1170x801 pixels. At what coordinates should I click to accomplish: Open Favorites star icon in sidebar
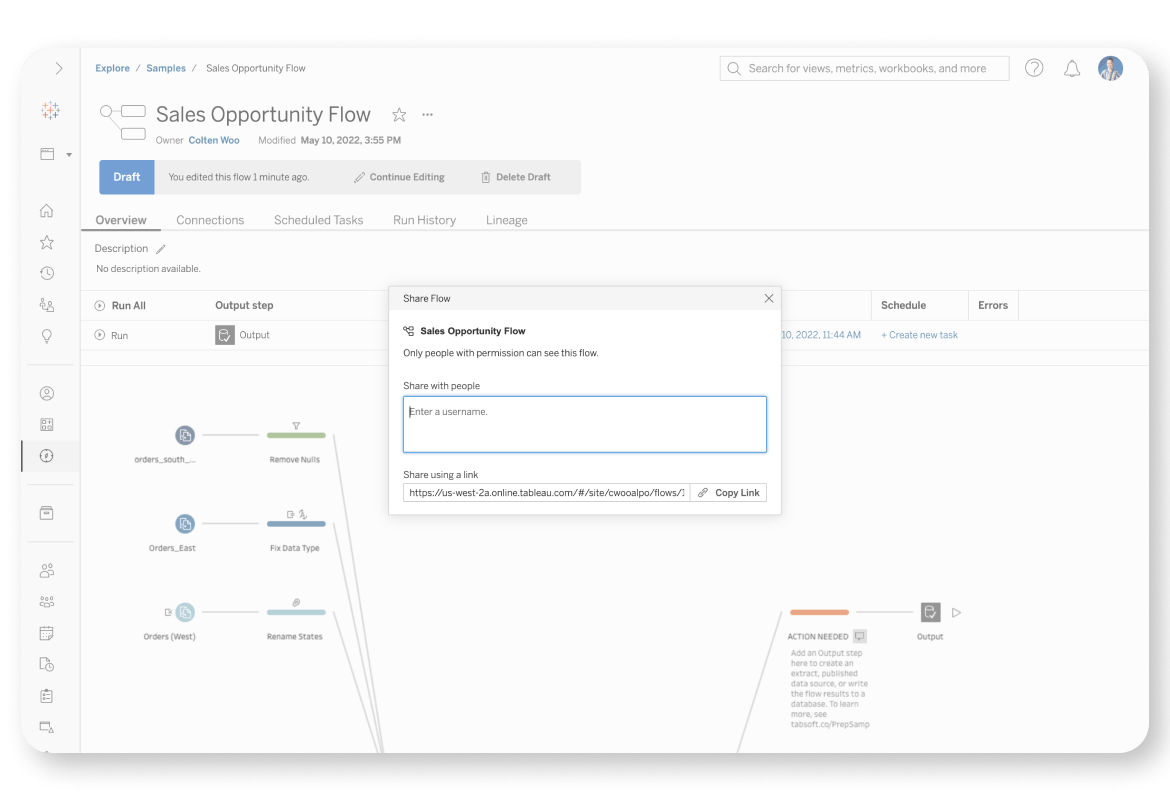46,243
